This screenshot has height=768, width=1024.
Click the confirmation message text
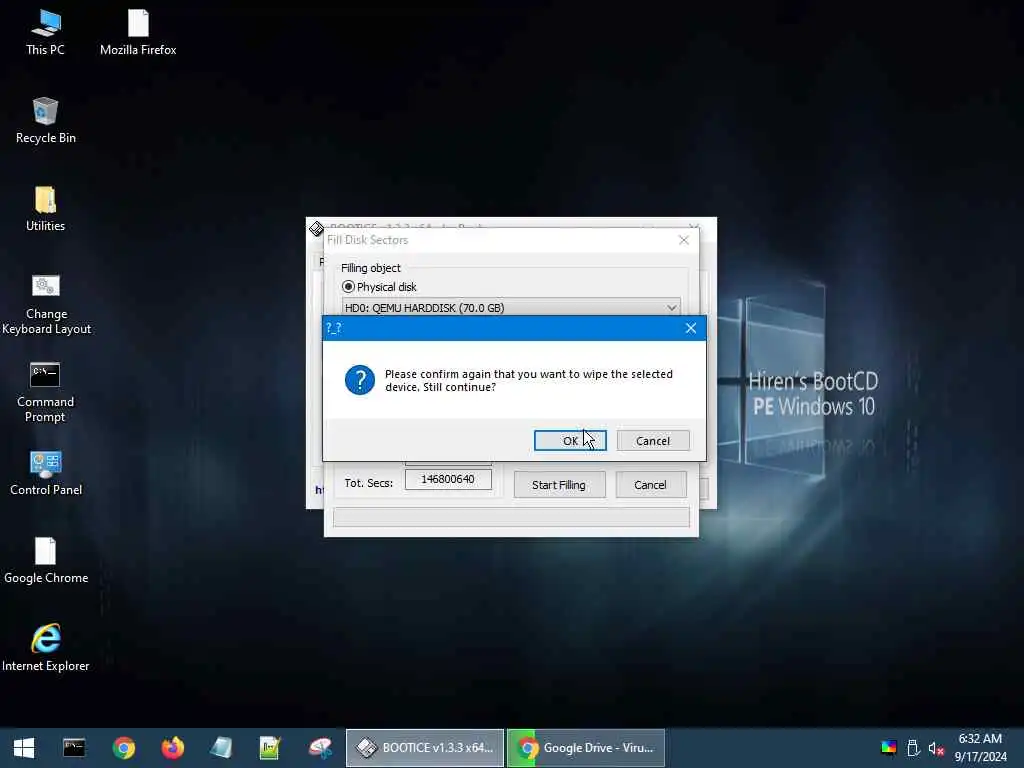528,381
